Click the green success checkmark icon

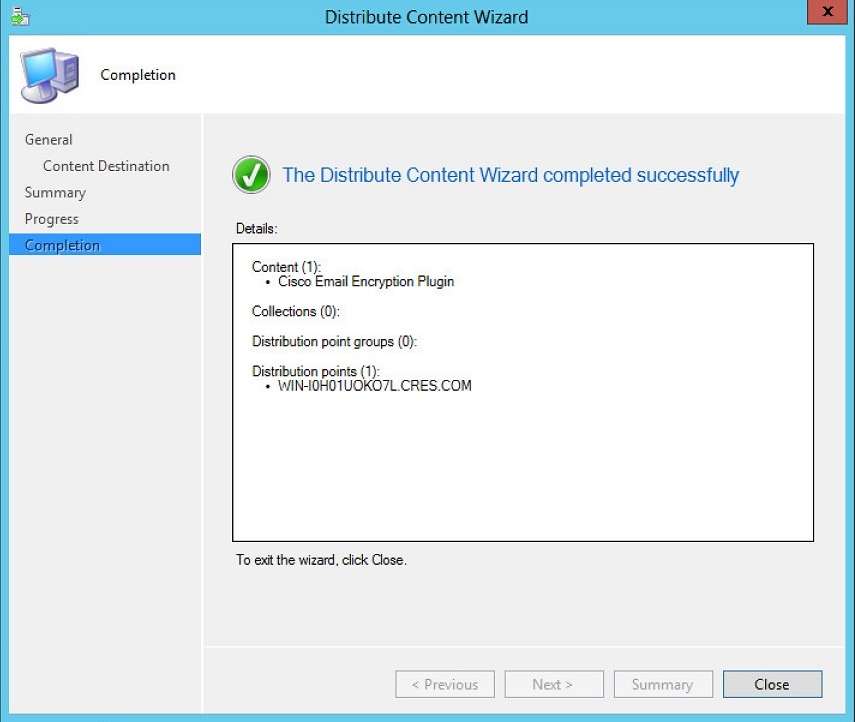(251, 175)
